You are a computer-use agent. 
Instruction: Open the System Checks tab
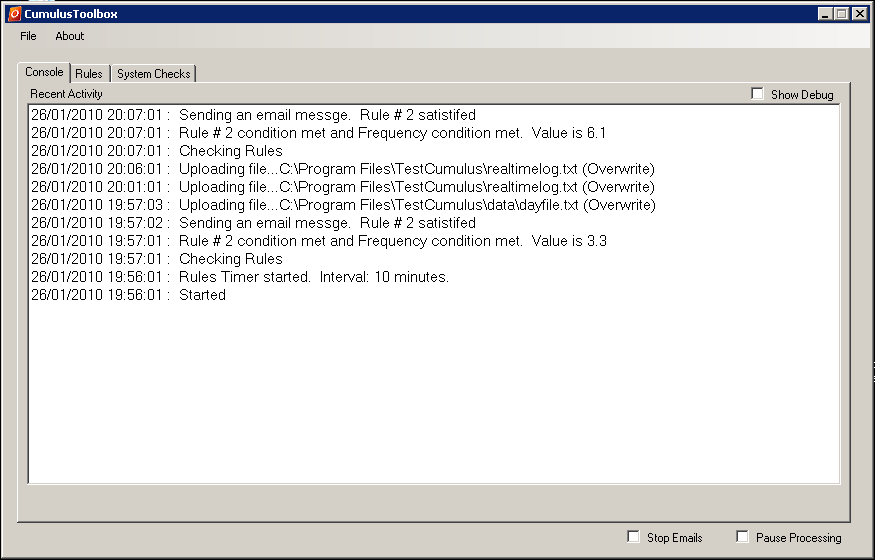pyautogui.click(x=153, y=74)
